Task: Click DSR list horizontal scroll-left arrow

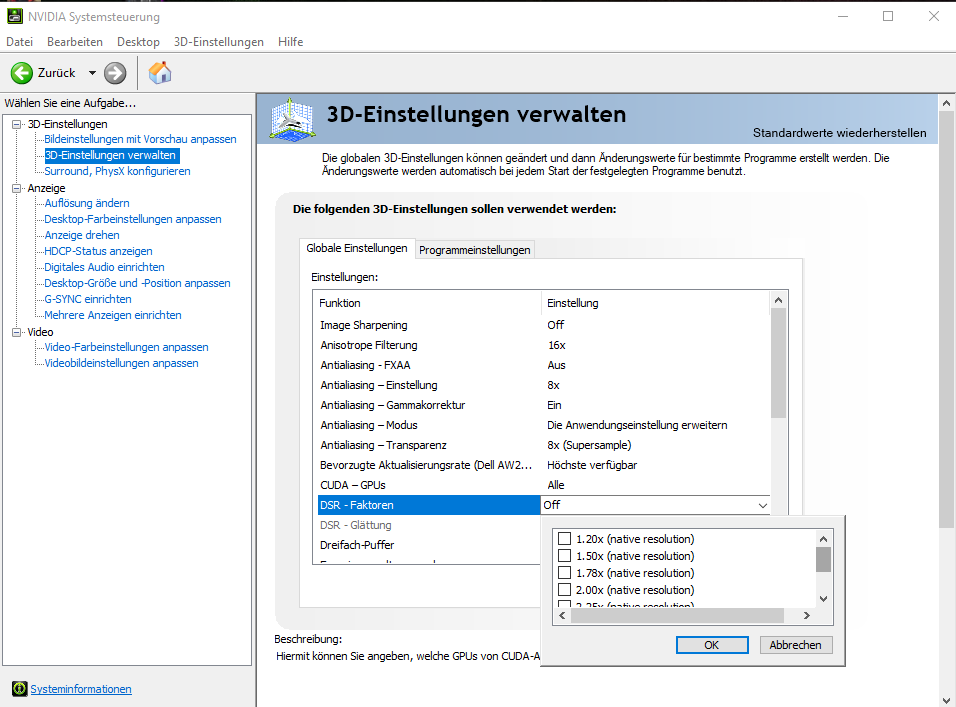Action: (562, 616)
